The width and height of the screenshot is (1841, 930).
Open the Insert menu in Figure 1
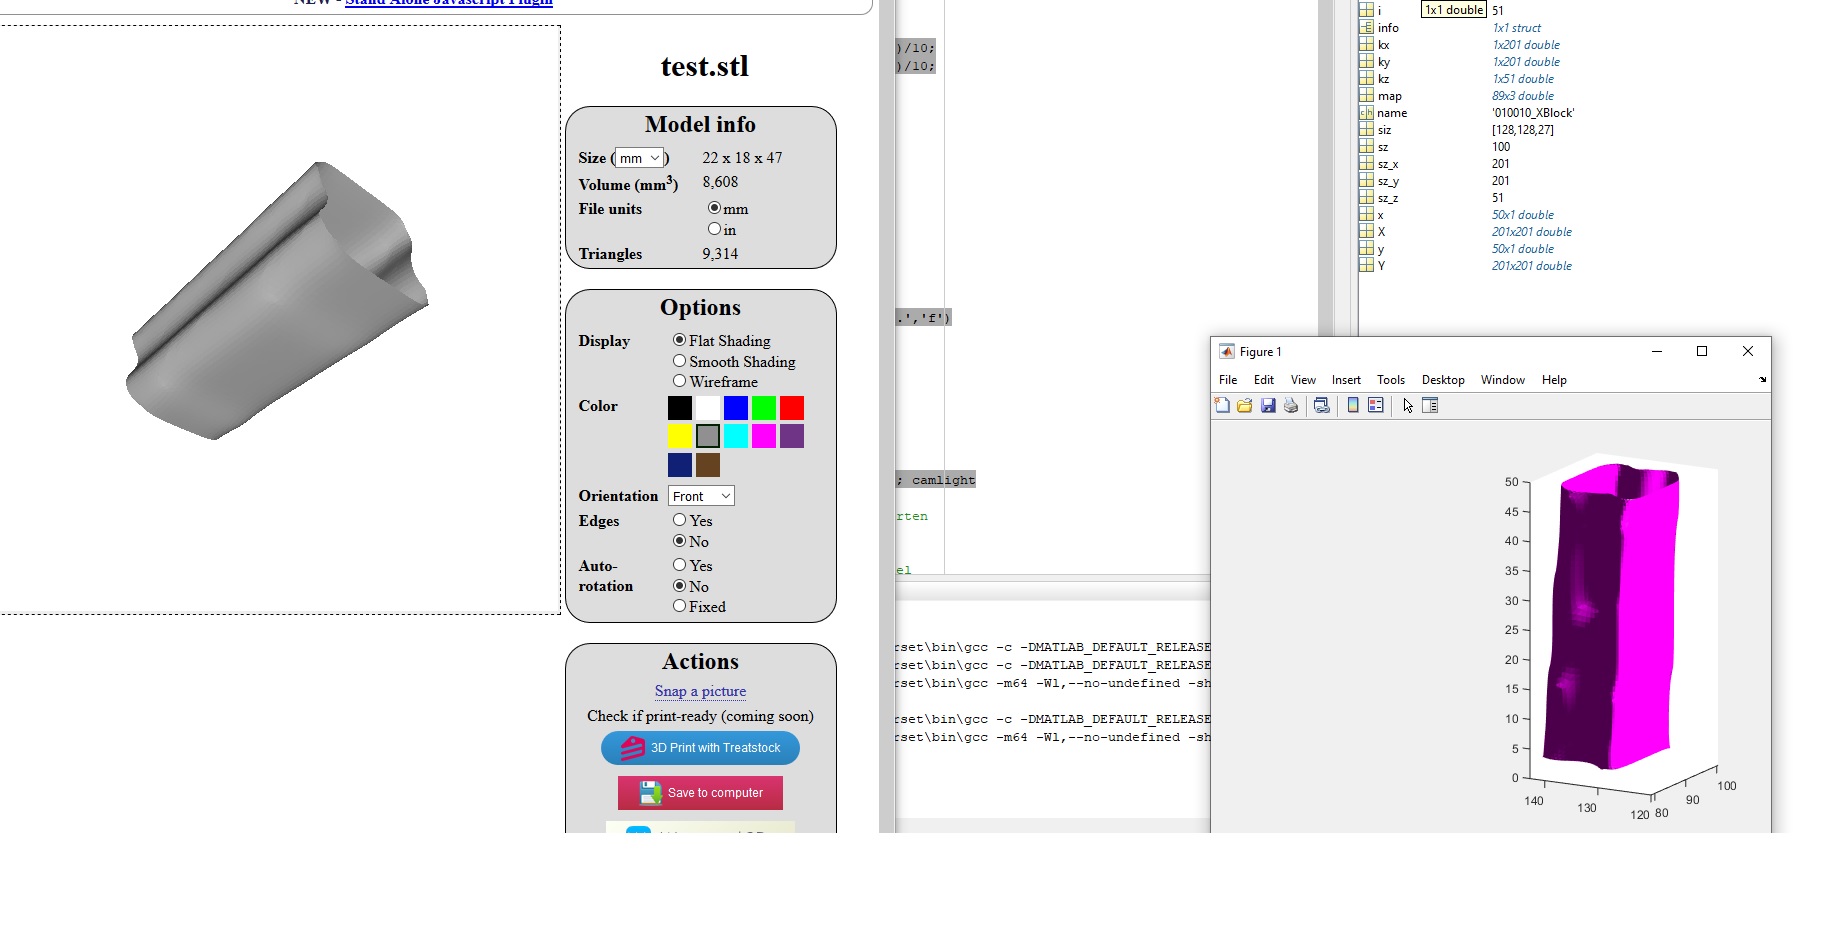point(1345,380)
